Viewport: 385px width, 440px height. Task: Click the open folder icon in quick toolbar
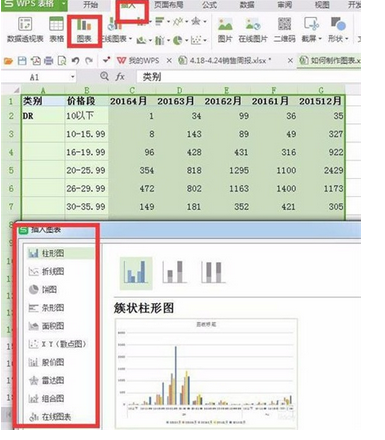click(8, 61)
